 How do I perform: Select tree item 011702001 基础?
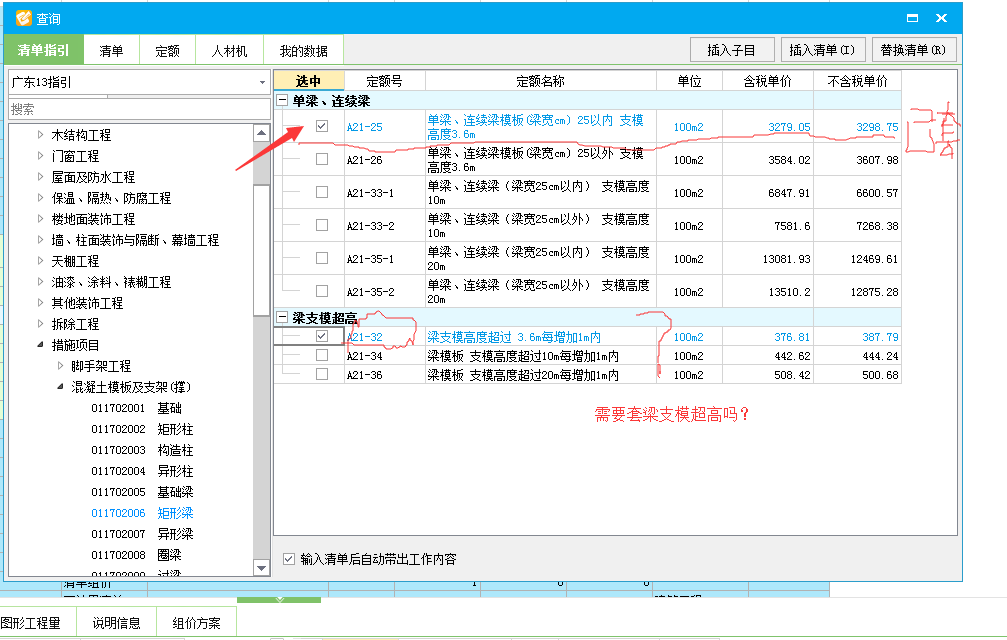pos(136,408)
